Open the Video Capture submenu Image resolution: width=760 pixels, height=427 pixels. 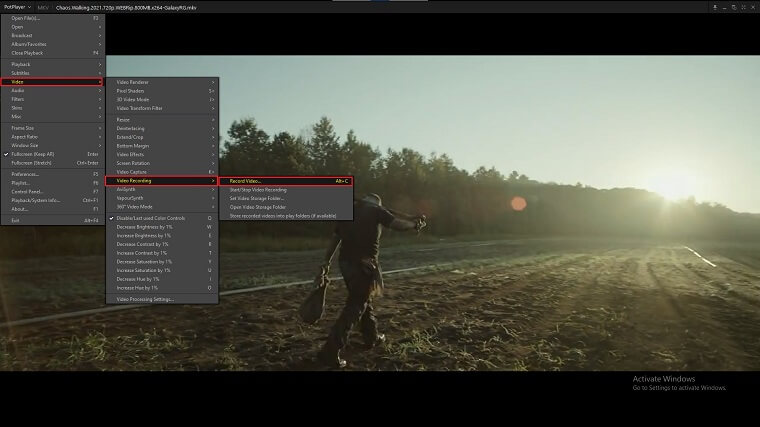click(x=162, y=172)
